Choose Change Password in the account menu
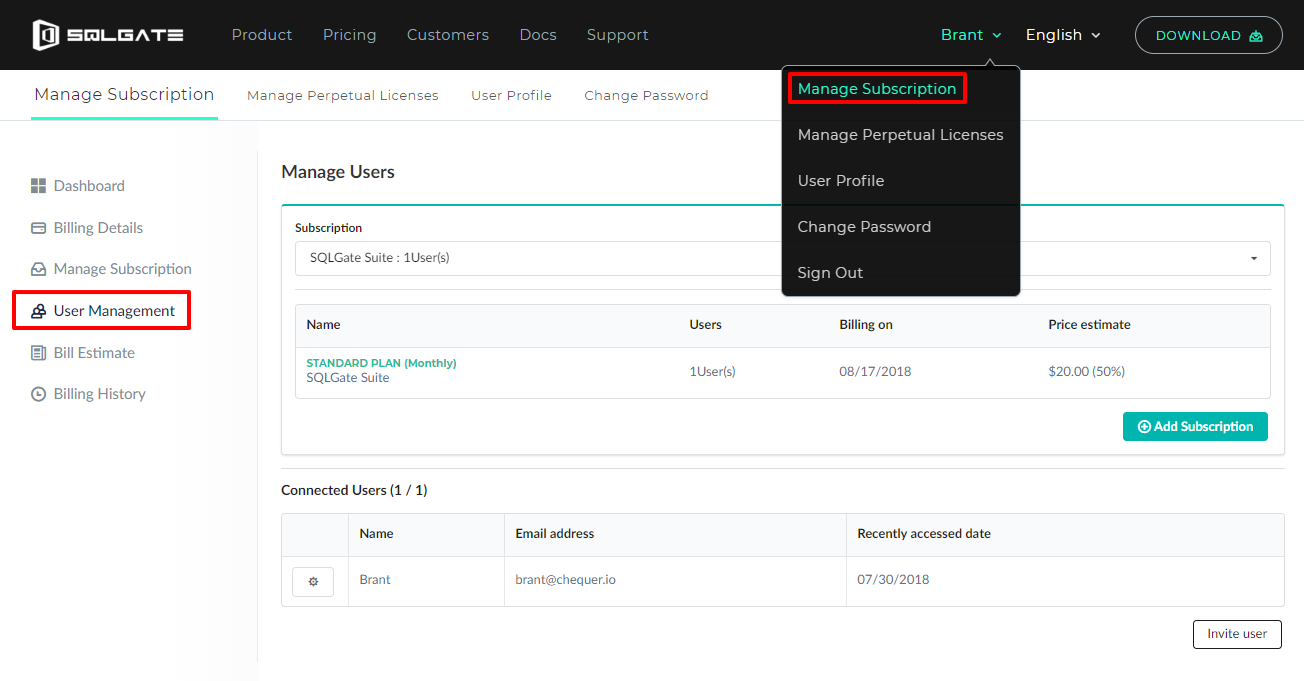The height and width of the screenshot is (681, 1304). tap(864, 227)
